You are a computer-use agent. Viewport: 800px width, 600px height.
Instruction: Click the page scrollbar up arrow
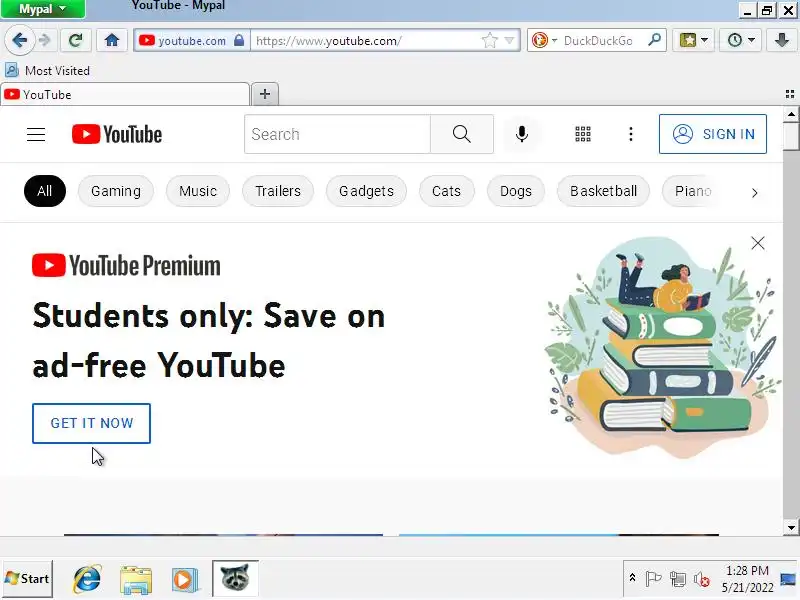coord(791,114)
